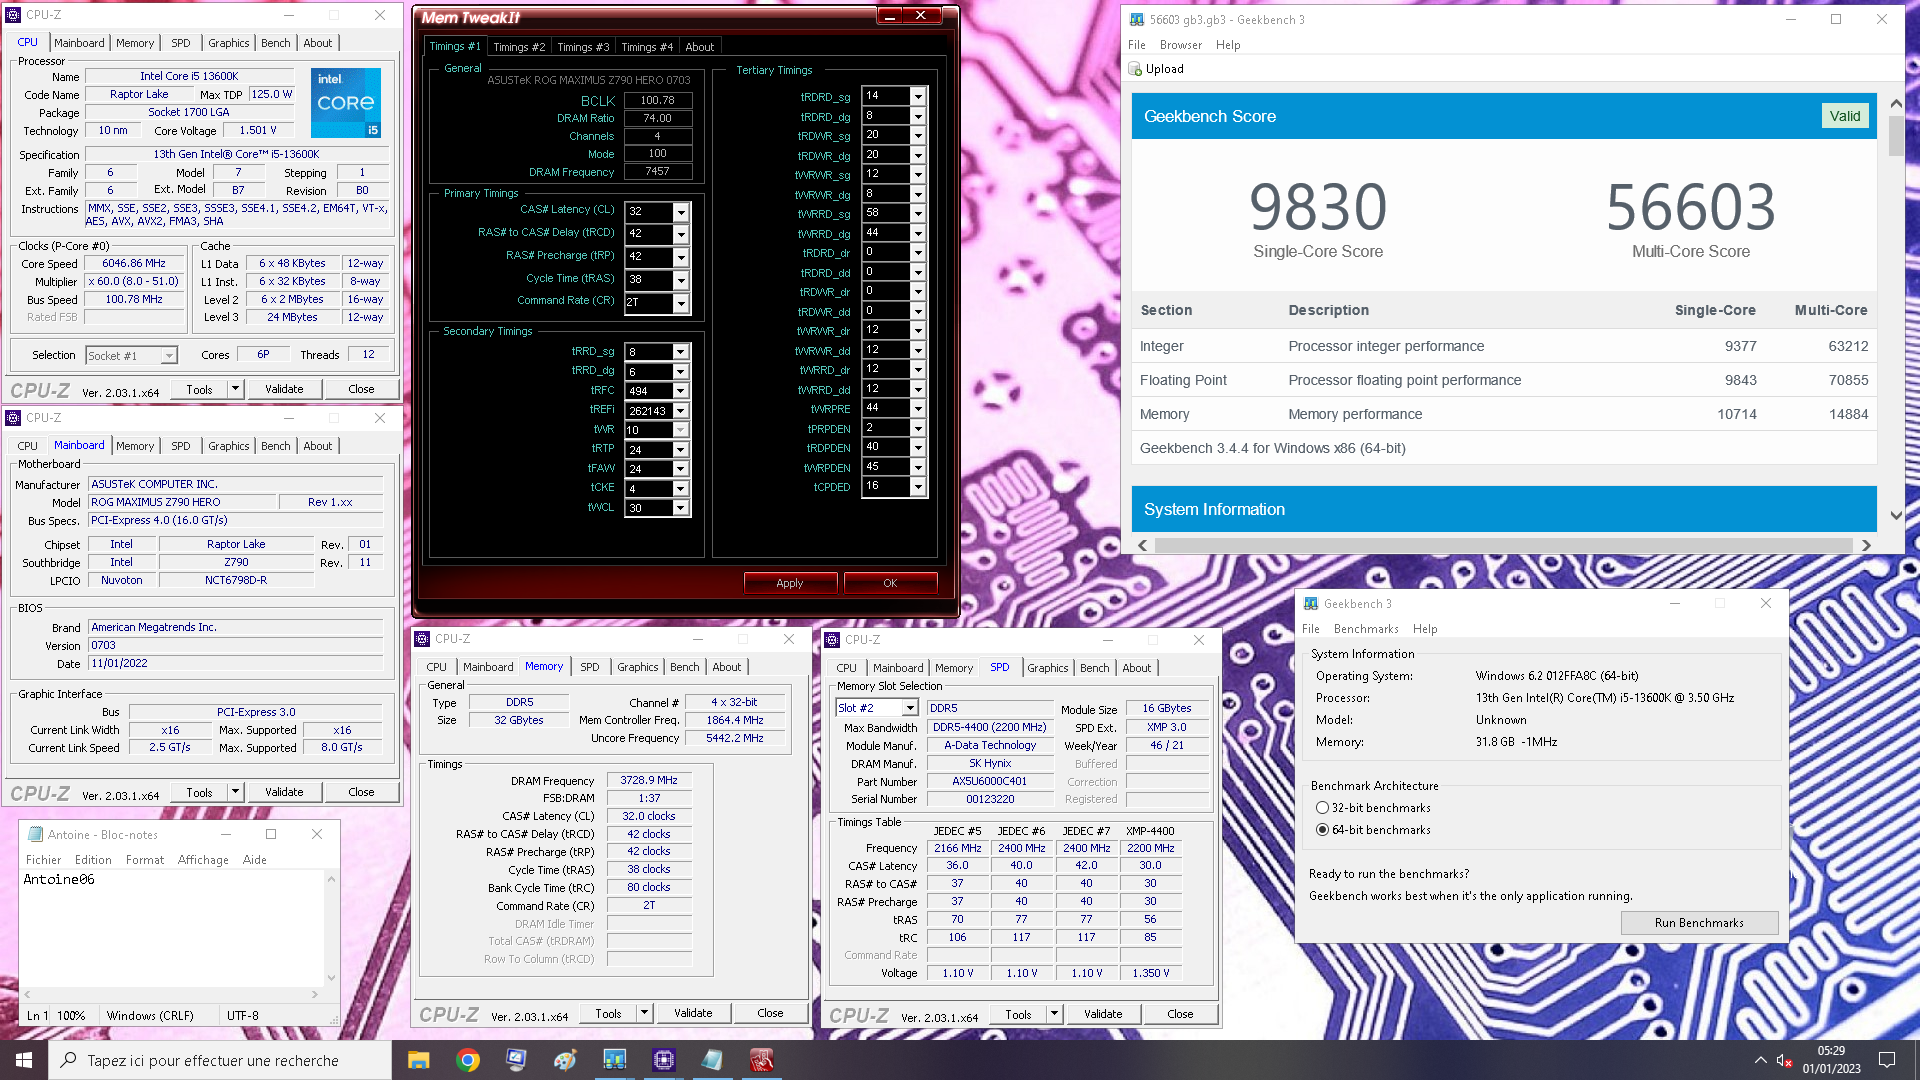Open the Paint palette taskbar icon
This screenshot has height=1080, width=1920.
(x=565, y=1060)
